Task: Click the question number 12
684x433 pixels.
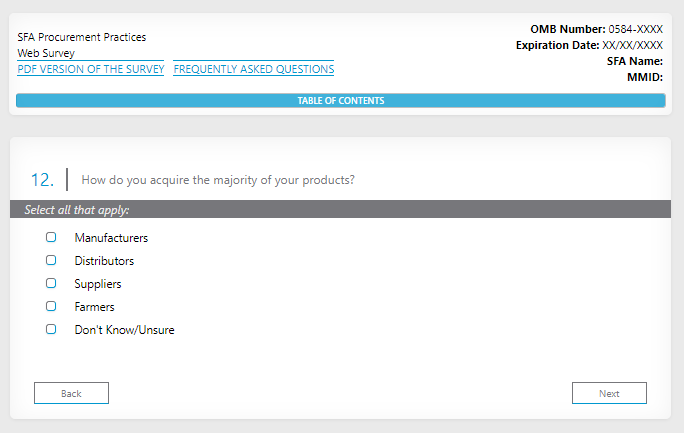Action: point(42,180)
